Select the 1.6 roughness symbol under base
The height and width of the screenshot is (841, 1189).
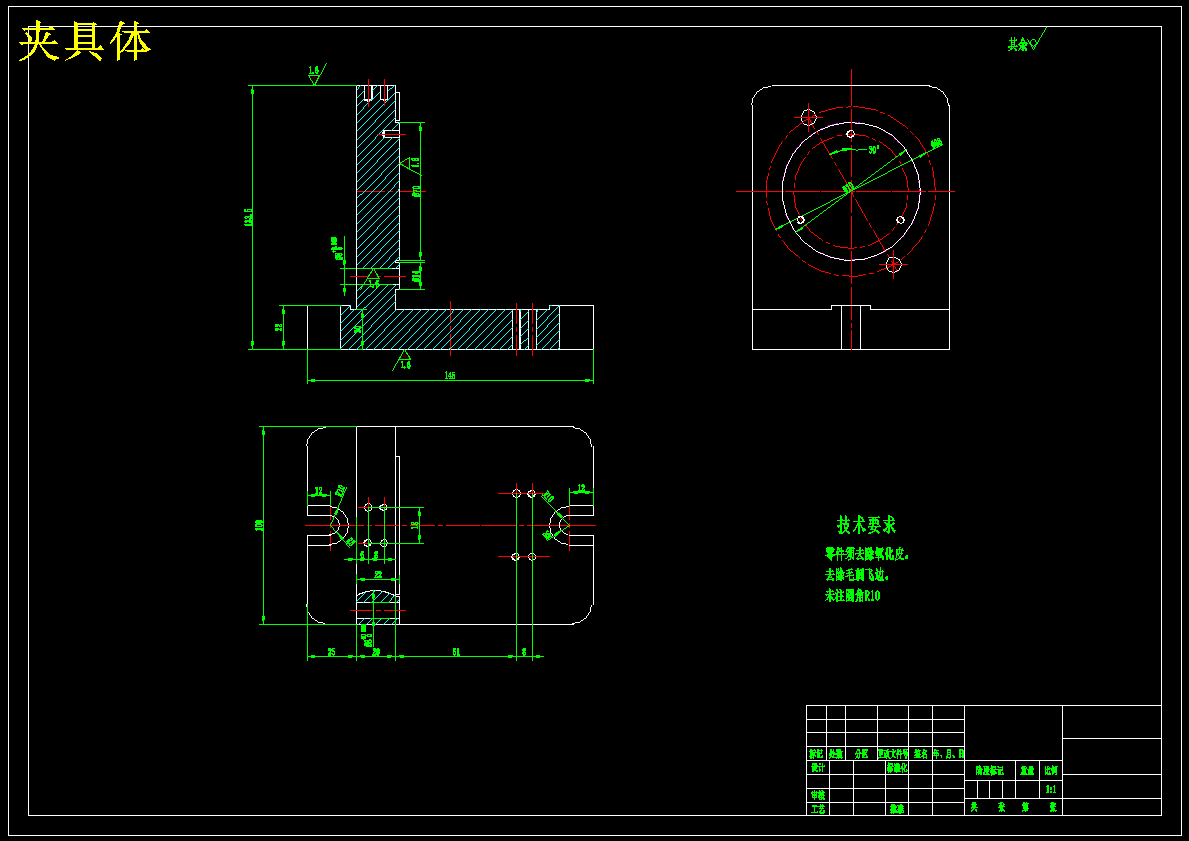pos(404,360)
